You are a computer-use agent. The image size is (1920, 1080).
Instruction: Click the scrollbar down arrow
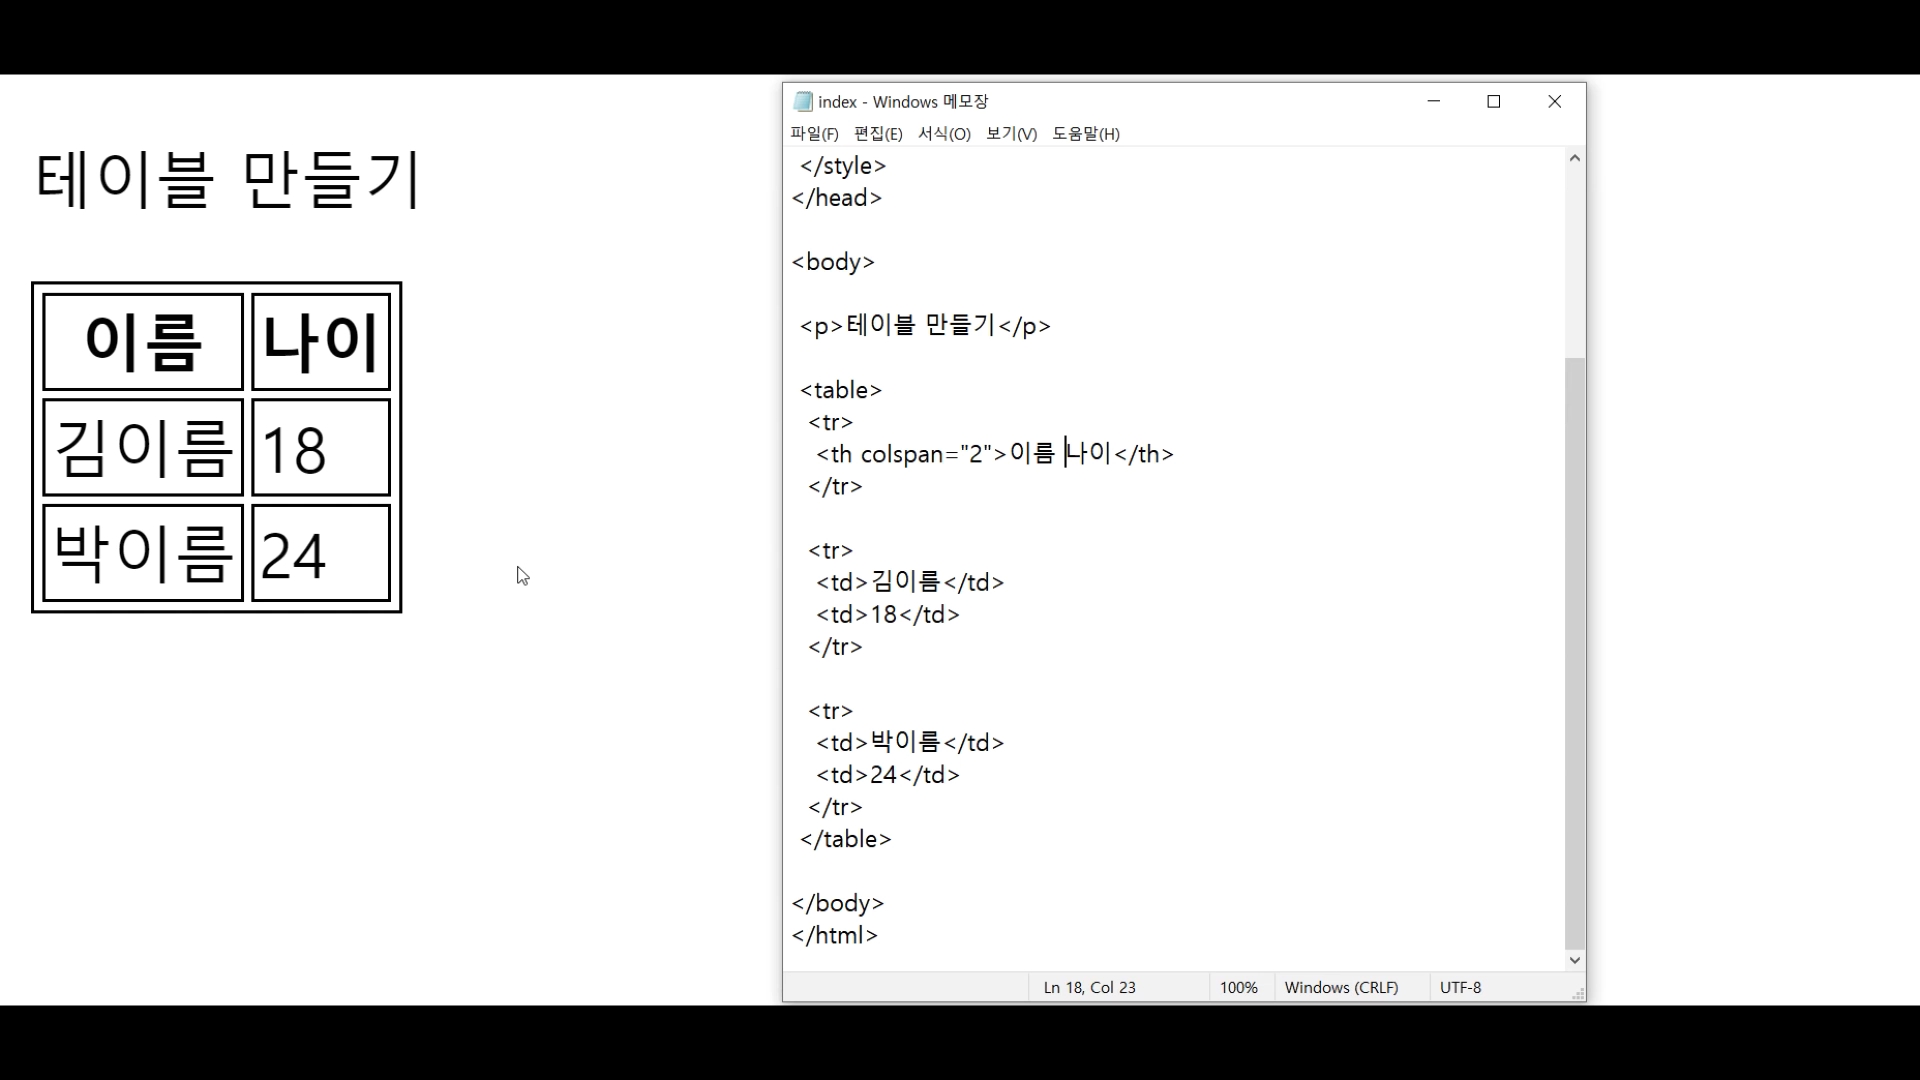tap(1575, 960)
